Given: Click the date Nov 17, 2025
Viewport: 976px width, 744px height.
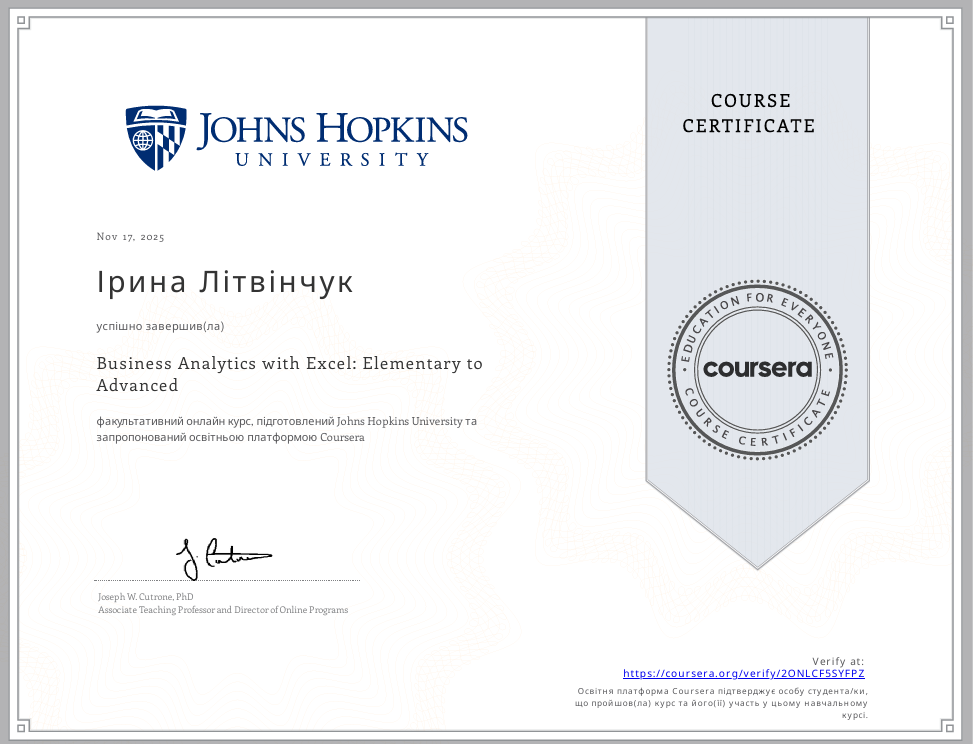Looking at the screenshot, I should [131, 237].
